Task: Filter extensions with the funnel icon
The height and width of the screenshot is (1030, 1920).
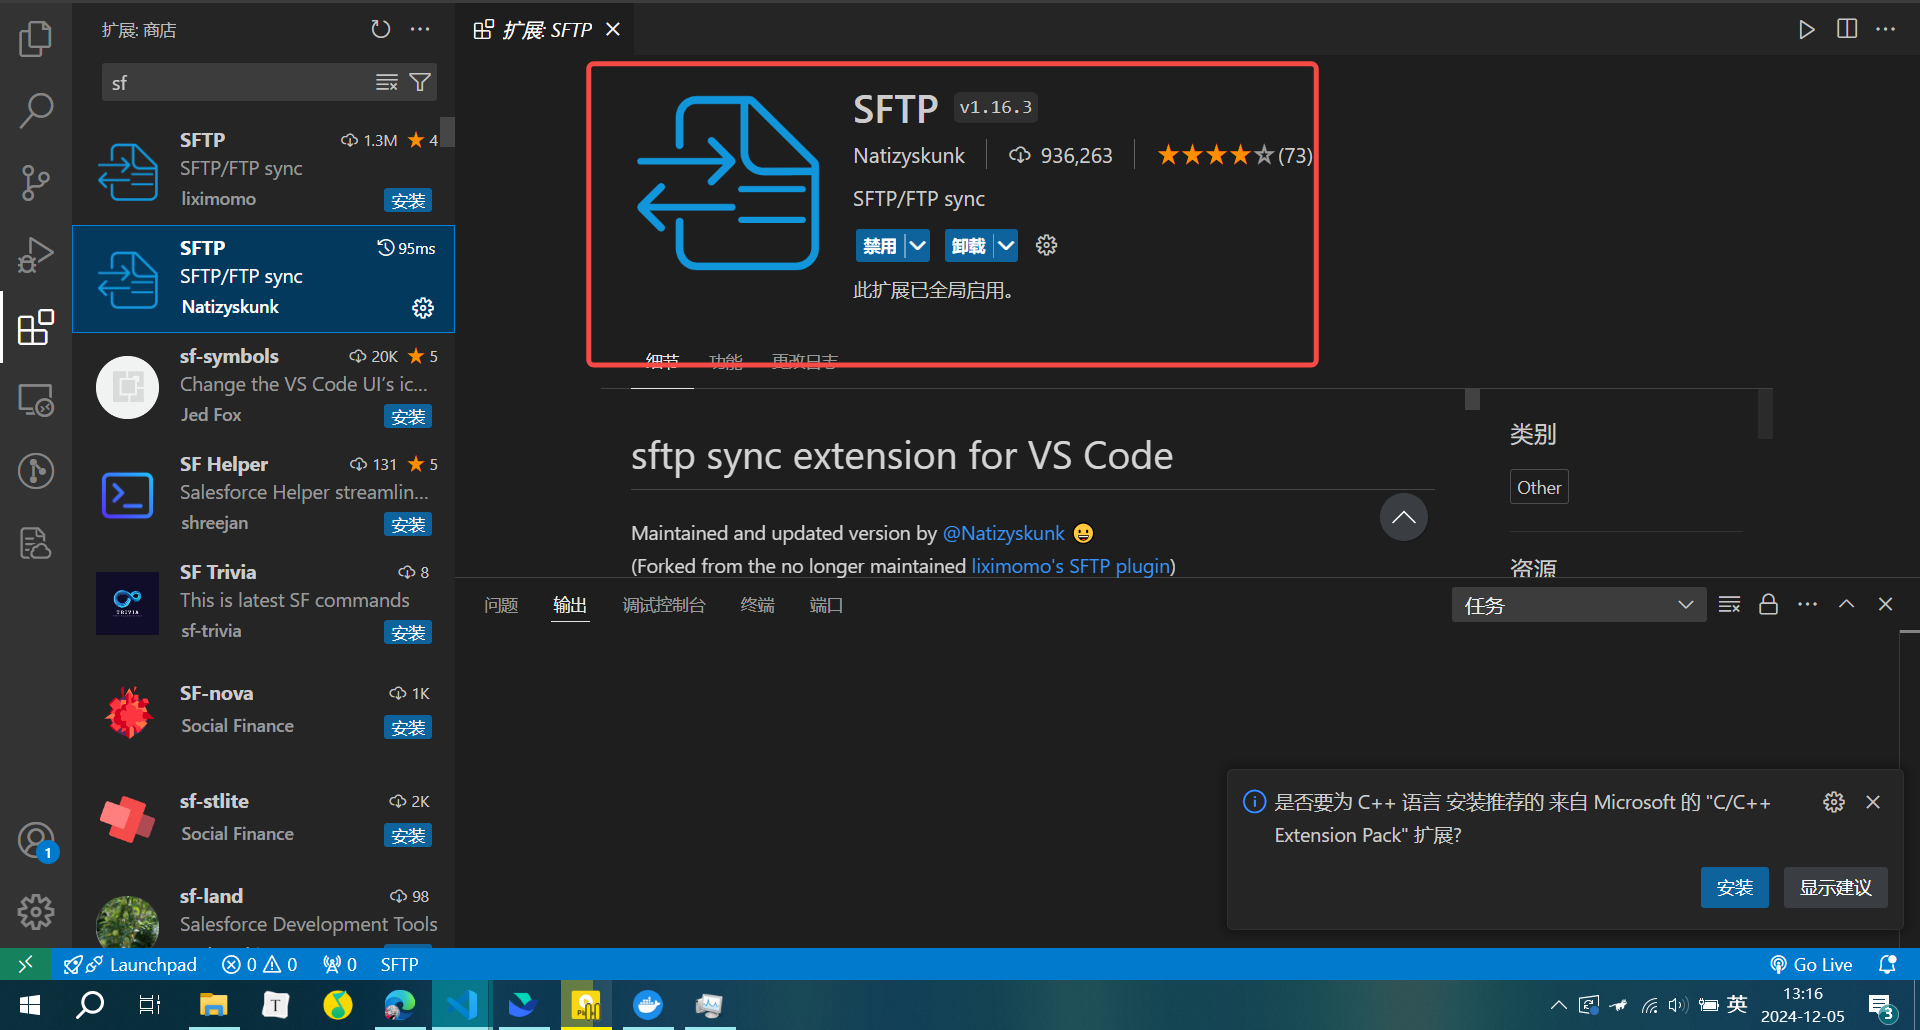Action: (x=421, y=82)
